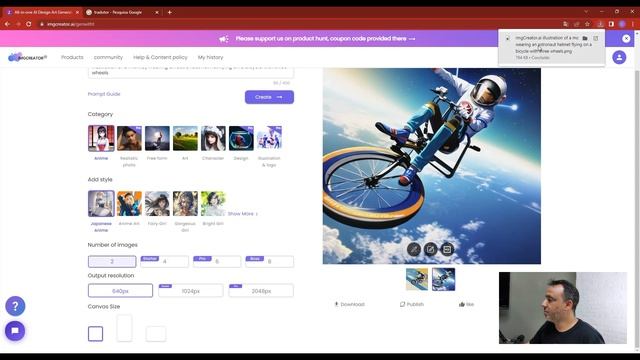The image size is (640, 360).
Task: Open the community page
Action: (x=108, y=58)
